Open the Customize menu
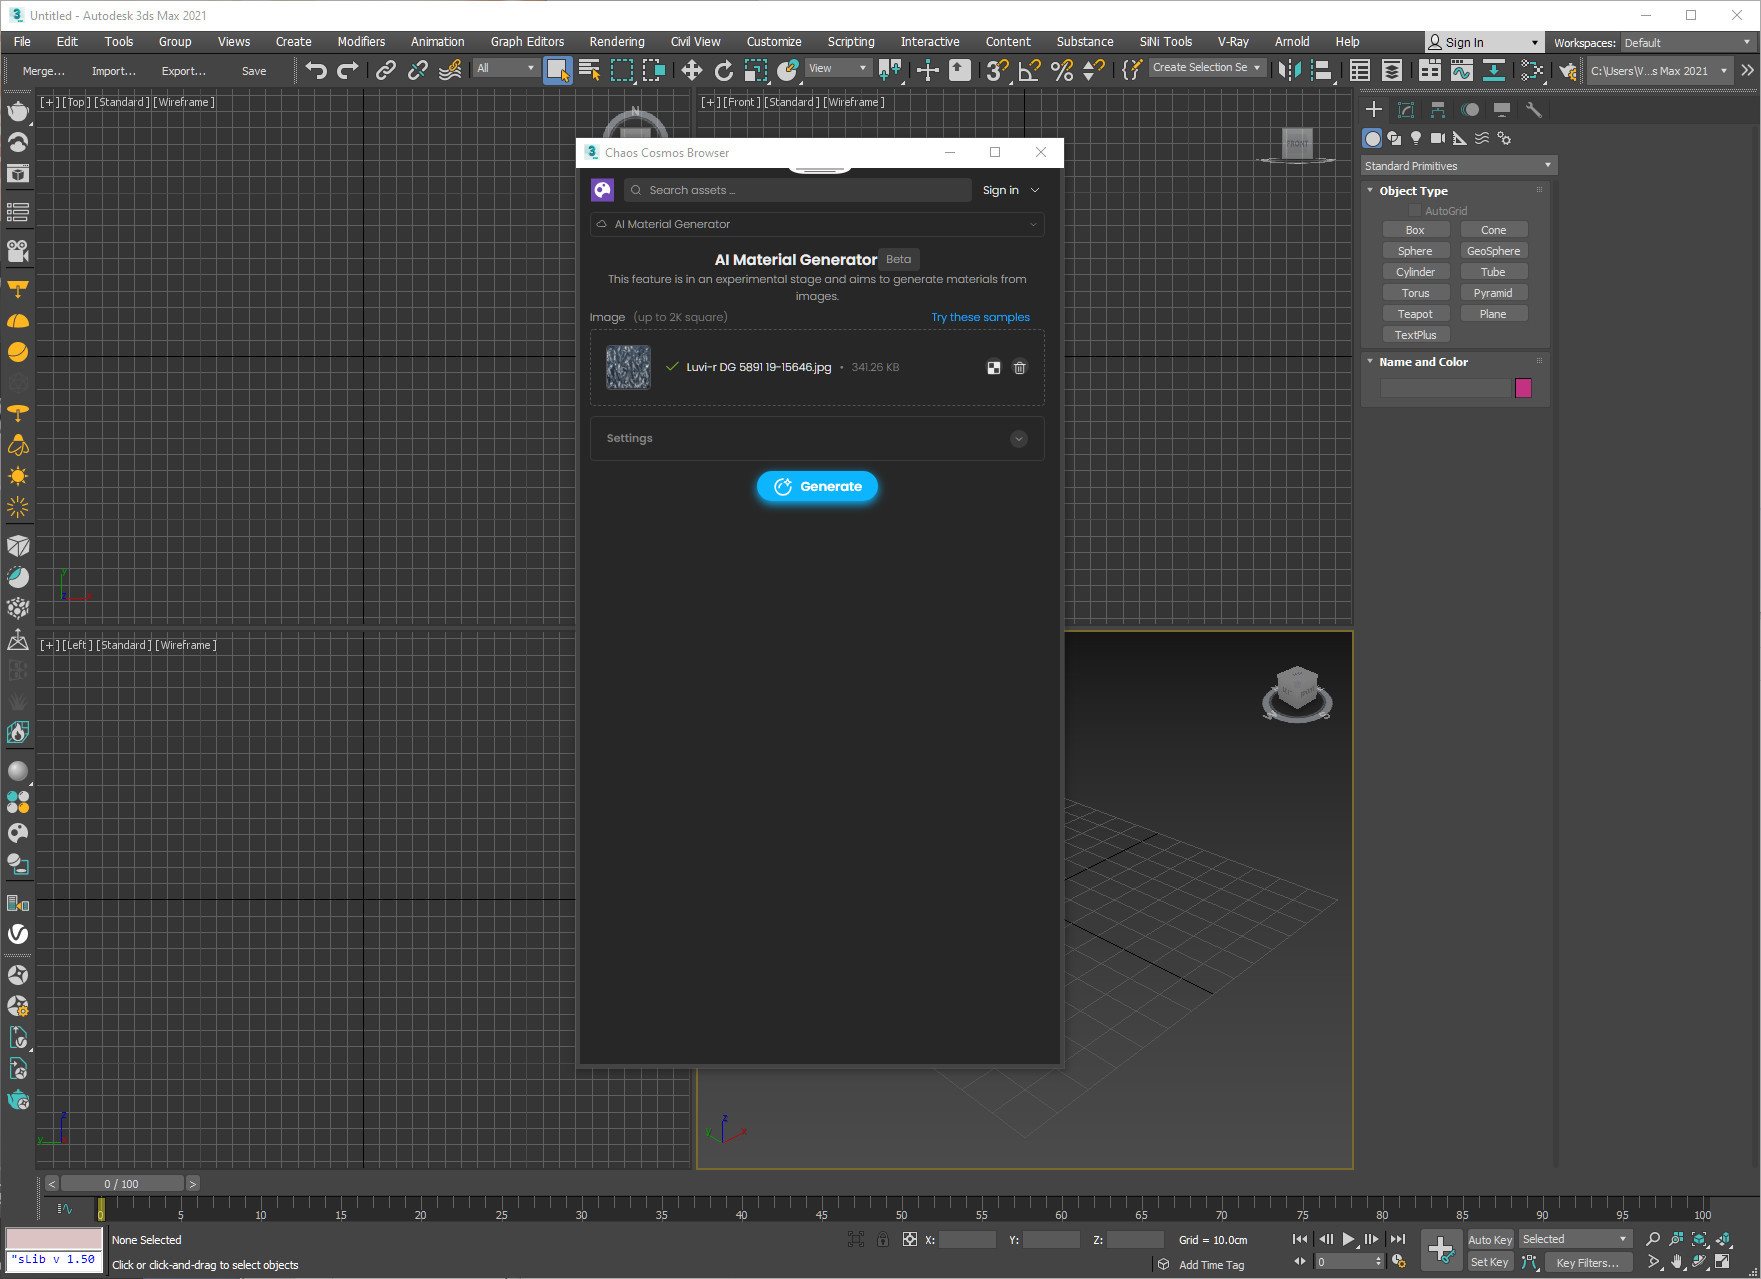Screen dimensions: 1761x1279 pos(774,42)
